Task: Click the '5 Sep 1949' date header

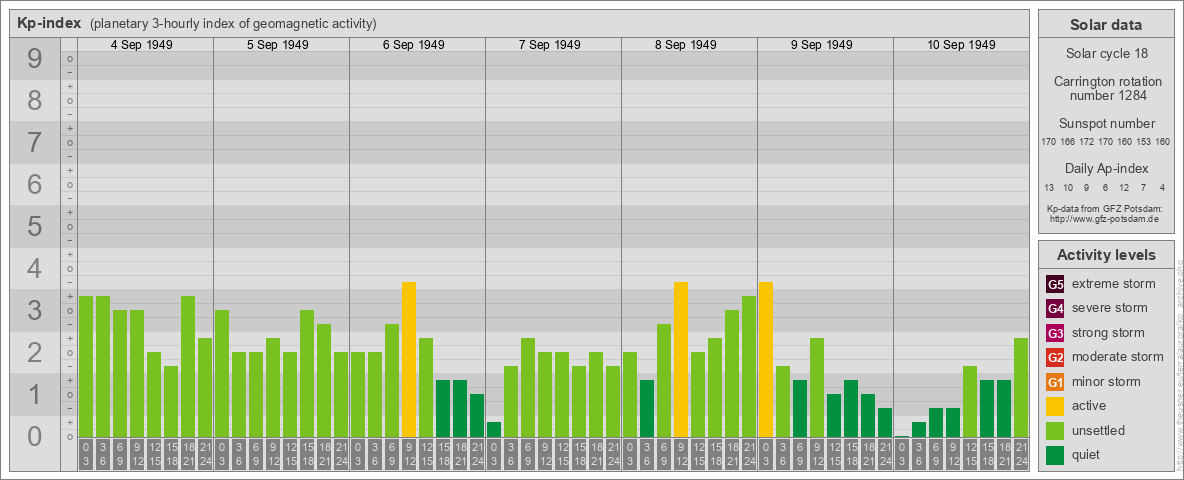Action: 278,45
